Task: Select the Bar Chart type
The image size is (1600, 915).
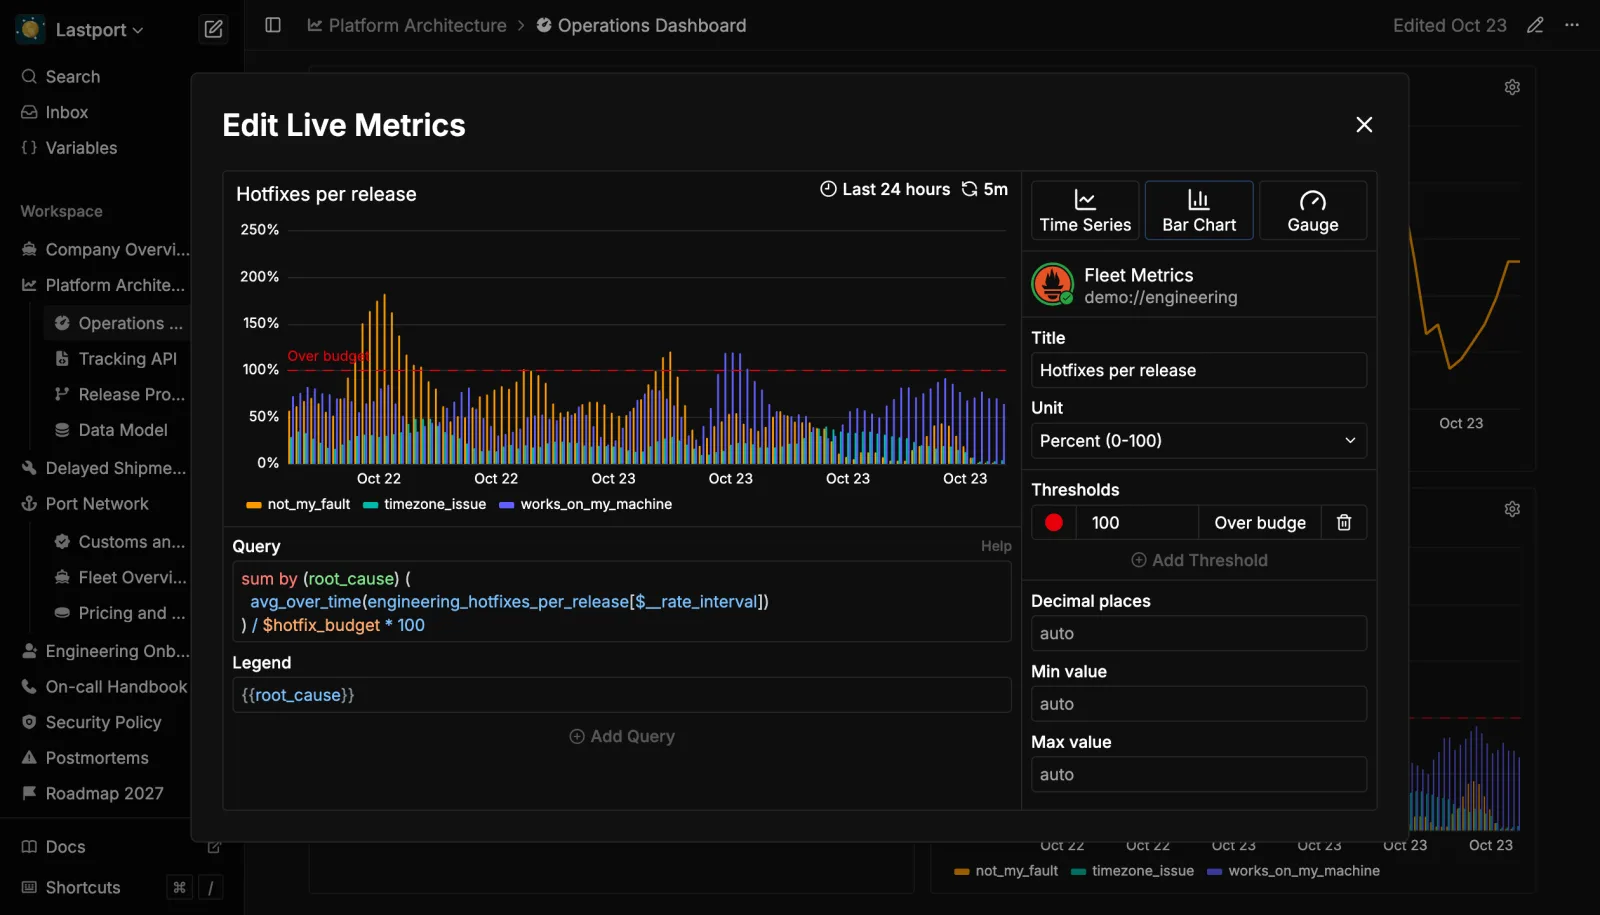Action: [x=1199, y=210]
